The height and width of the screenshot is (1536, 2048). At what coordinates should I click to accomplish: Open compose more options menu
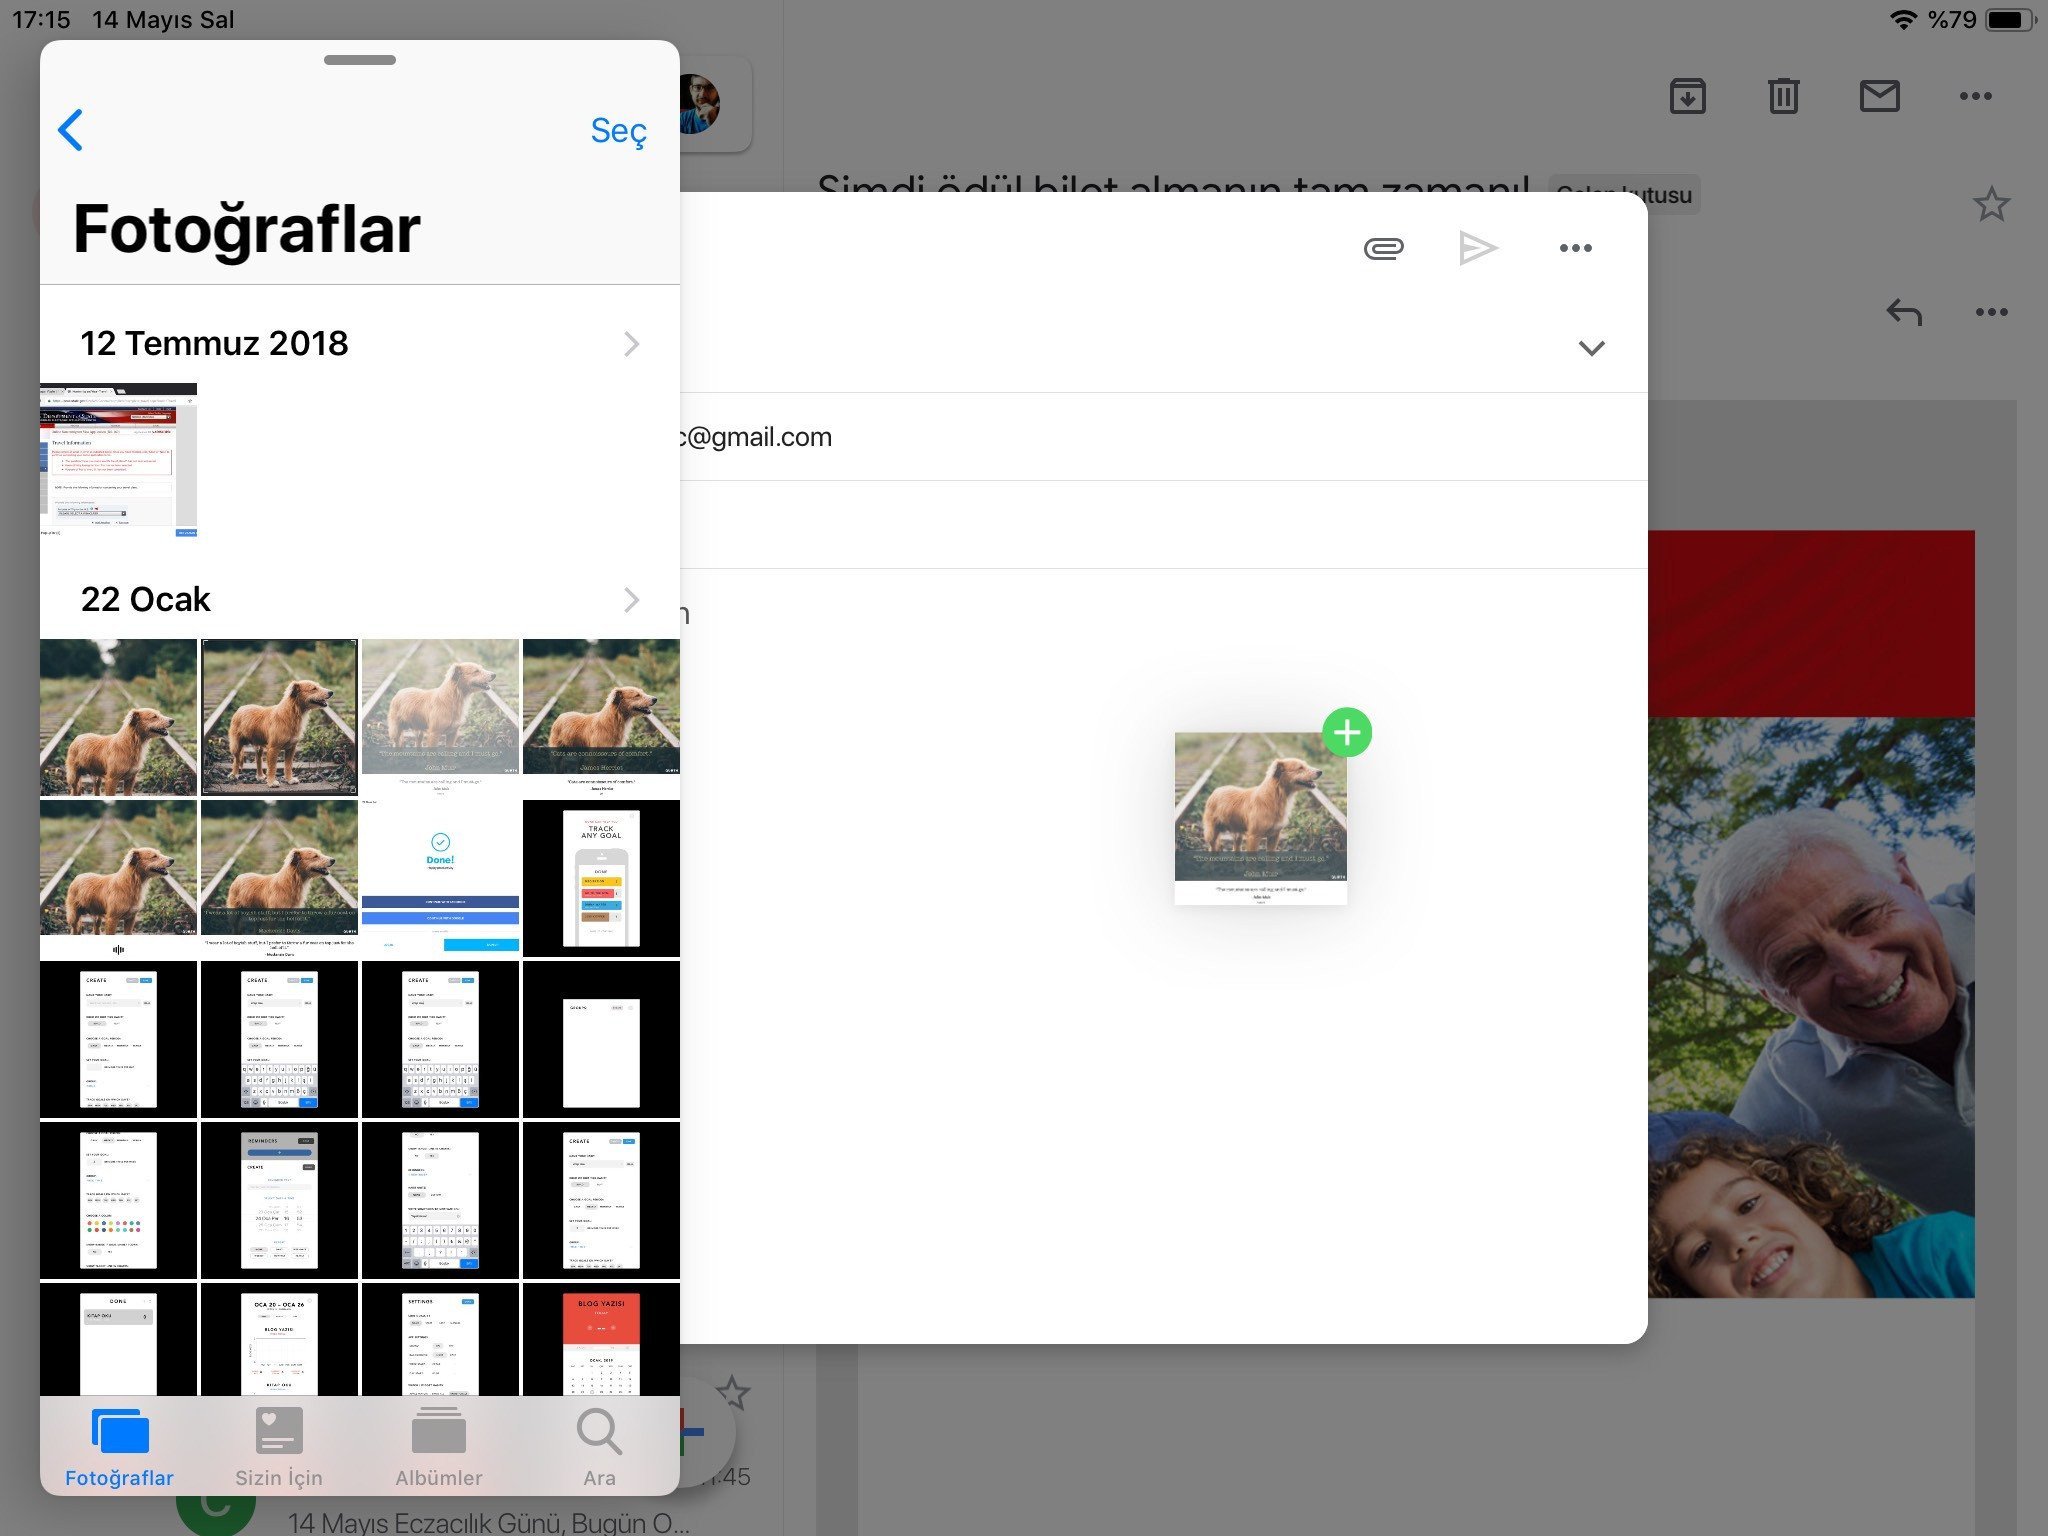pyautogui.click(x=1575, y=248)
